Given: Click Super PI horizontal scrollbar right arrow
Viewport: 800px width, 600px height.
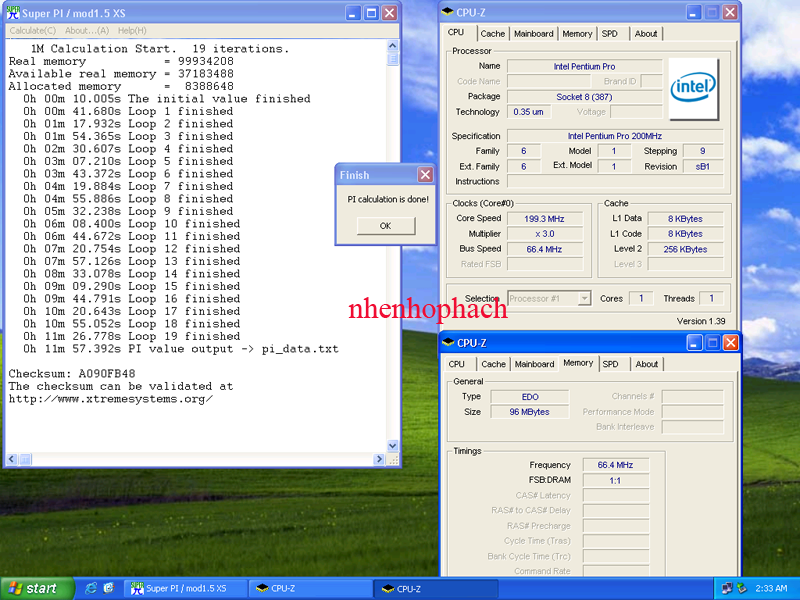Looking at the screenshot, I should [379, 459].
